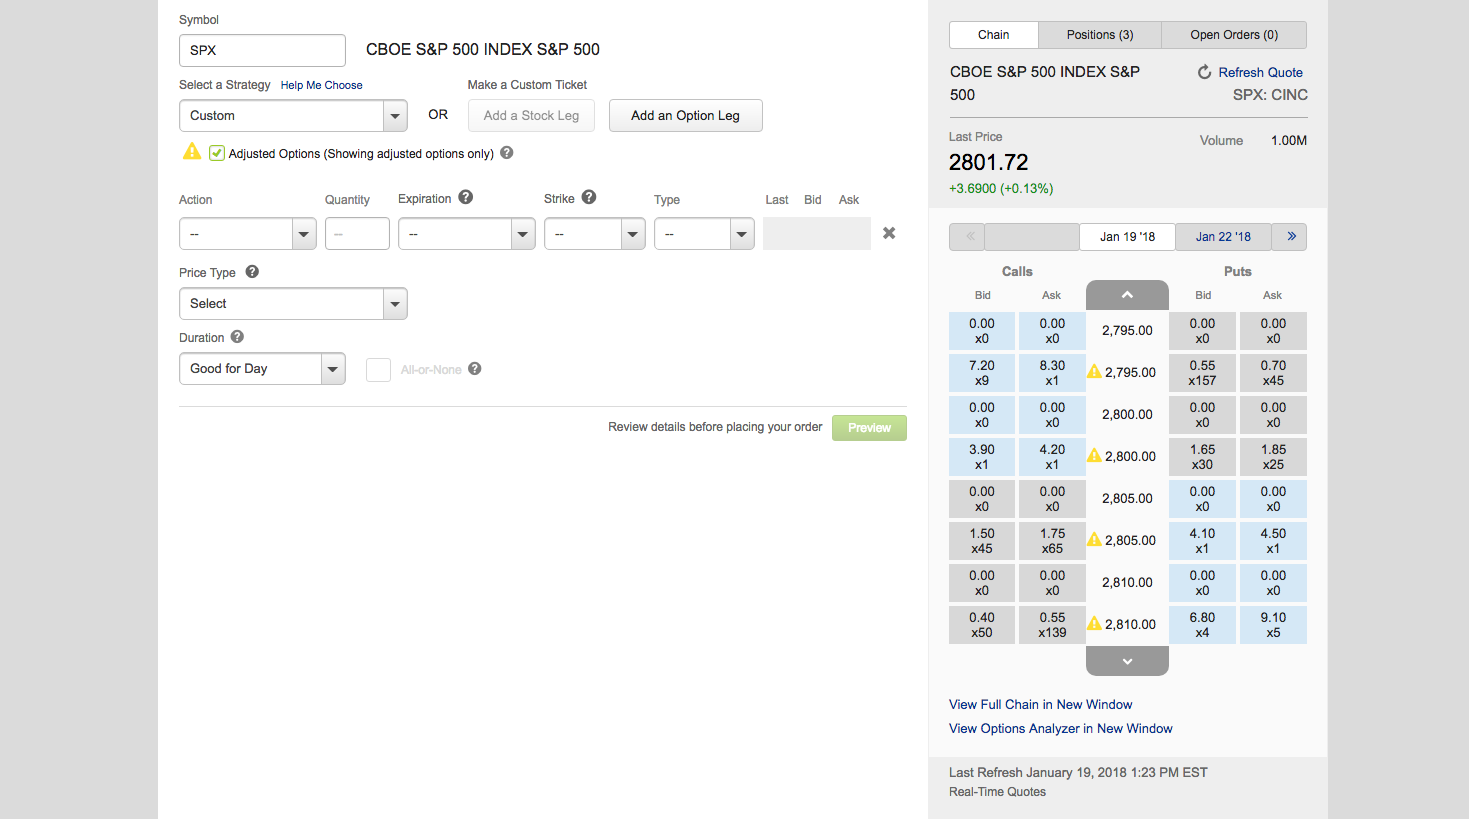This screenshot has height=819, width=1469.
Task: Open the Strike help question mark
Action: pyautogui.click(x=589, y=198)
